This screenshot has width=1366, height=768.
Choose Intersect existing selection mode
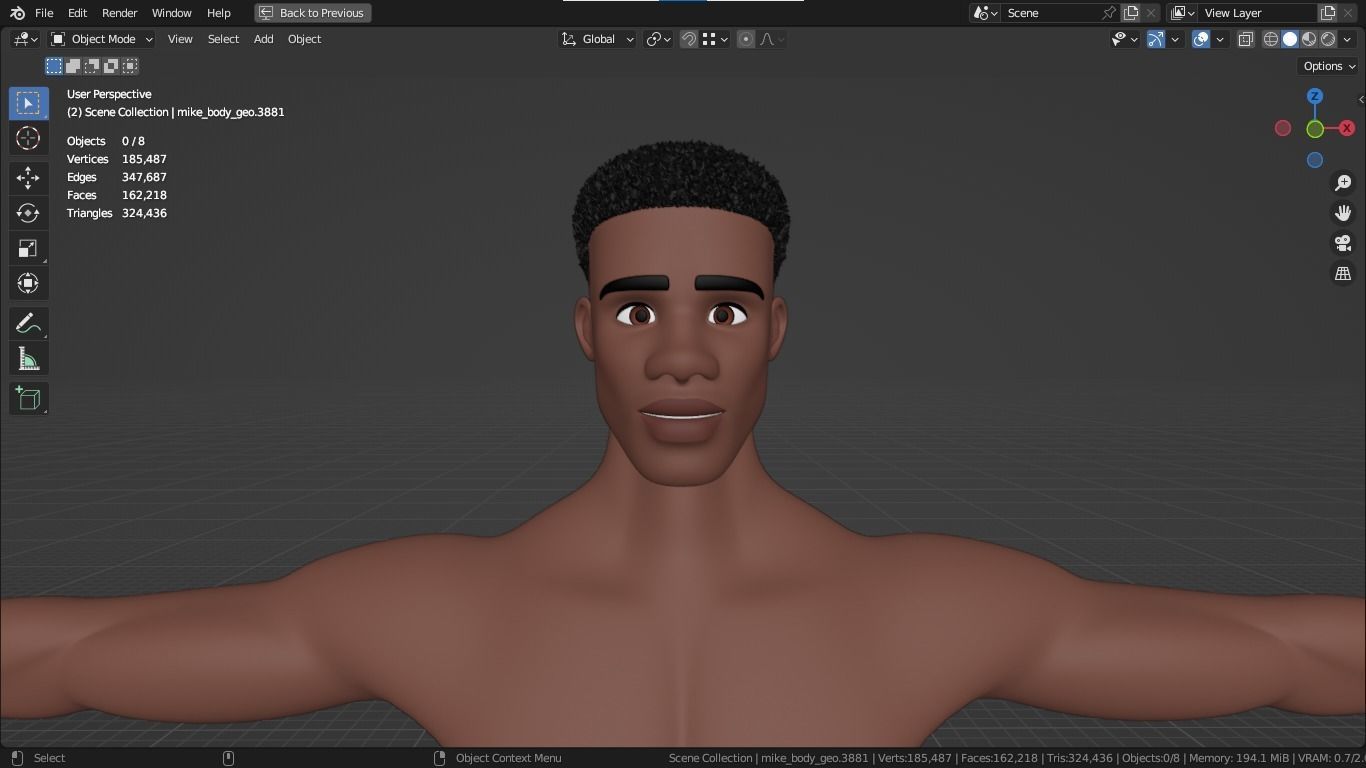(130, 66)
